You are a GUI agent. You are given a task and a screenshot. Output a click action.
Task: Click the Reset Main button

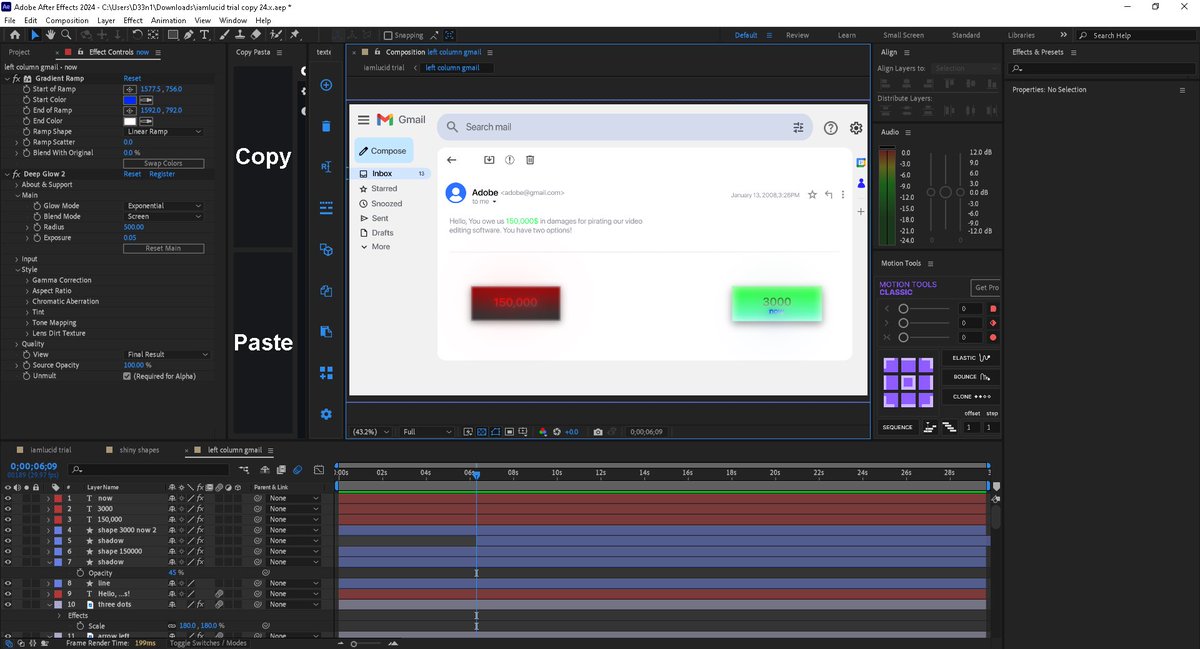[164, 248]
